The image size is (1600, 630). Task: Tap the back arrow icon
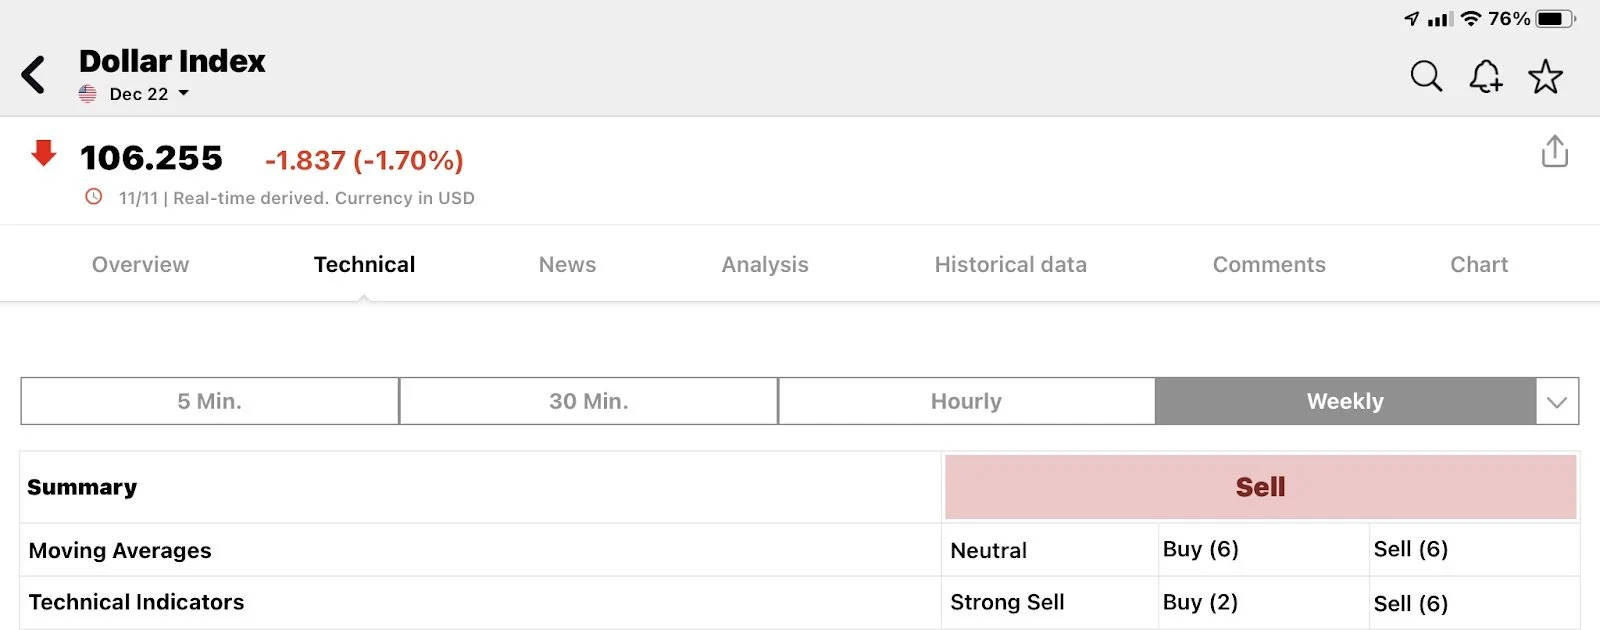tap(34, 75)
